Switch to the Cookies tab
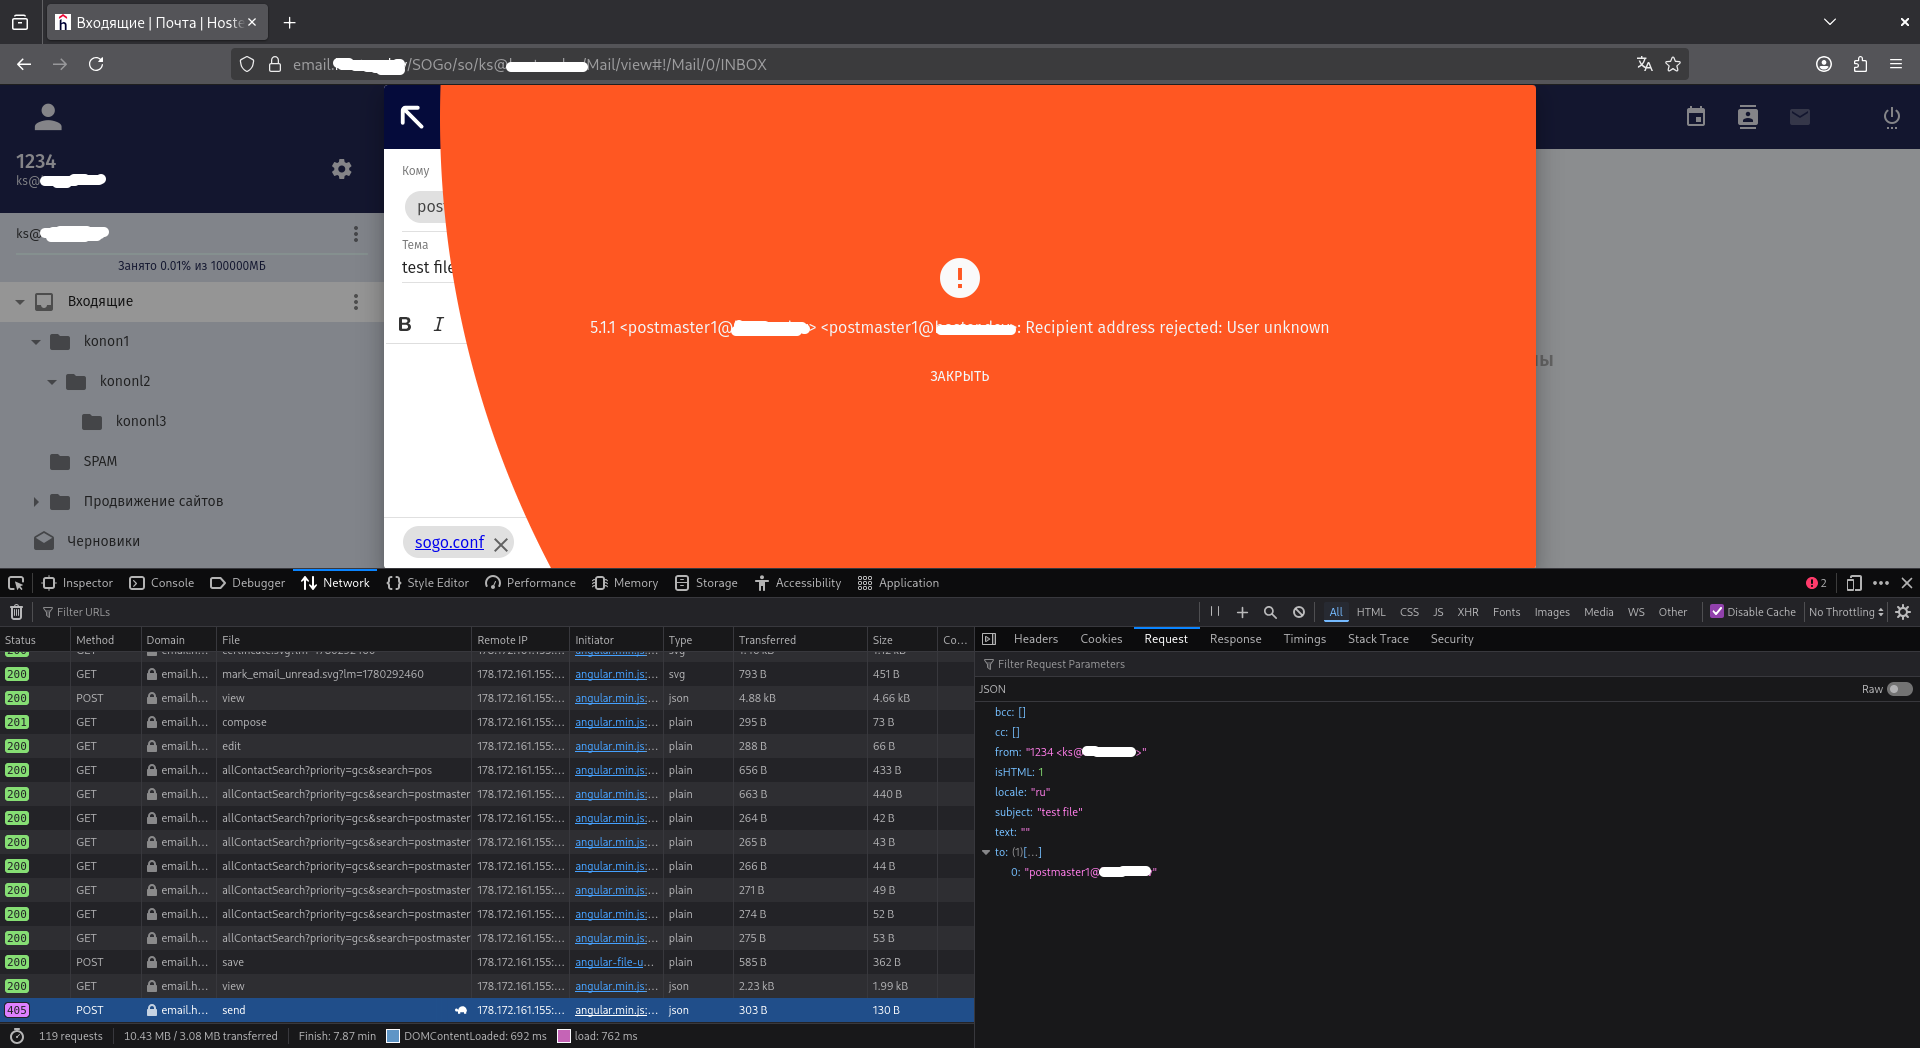The image size is (1920, 1048). coord(1101,639)
